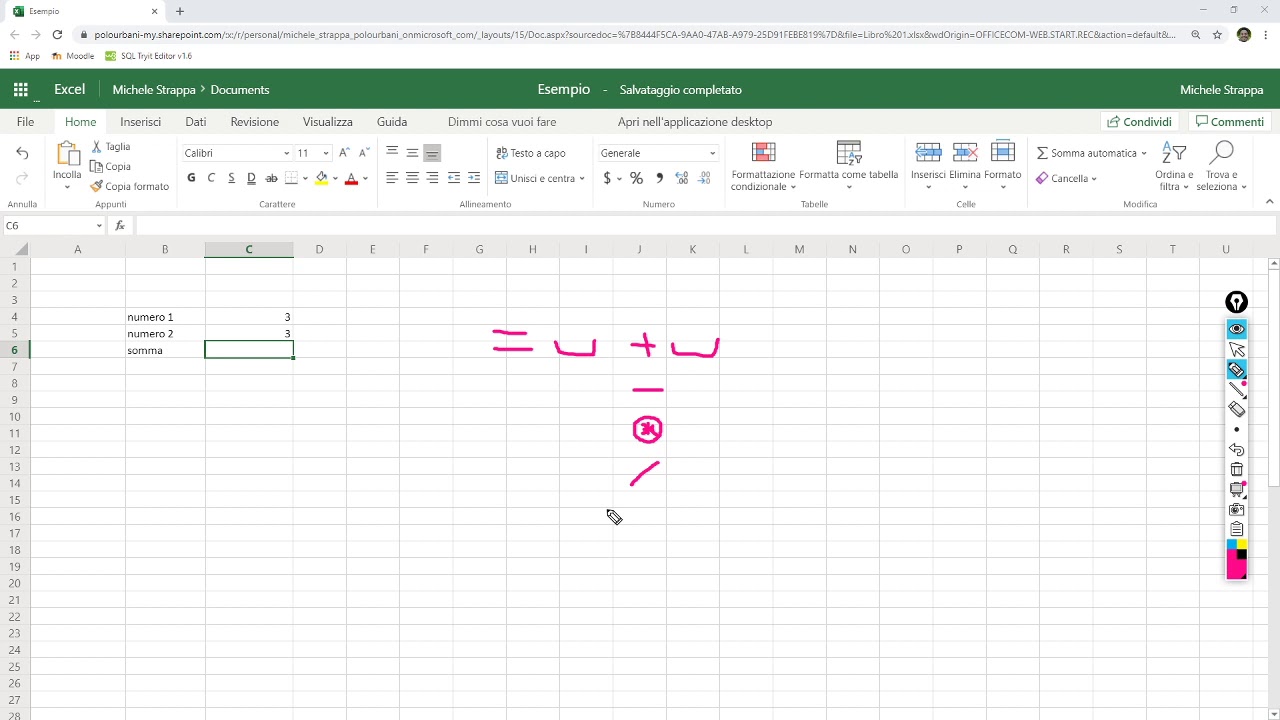Click the Copia button in Appunti
This screenshot has width=1280, height=720.
point(111,166)
